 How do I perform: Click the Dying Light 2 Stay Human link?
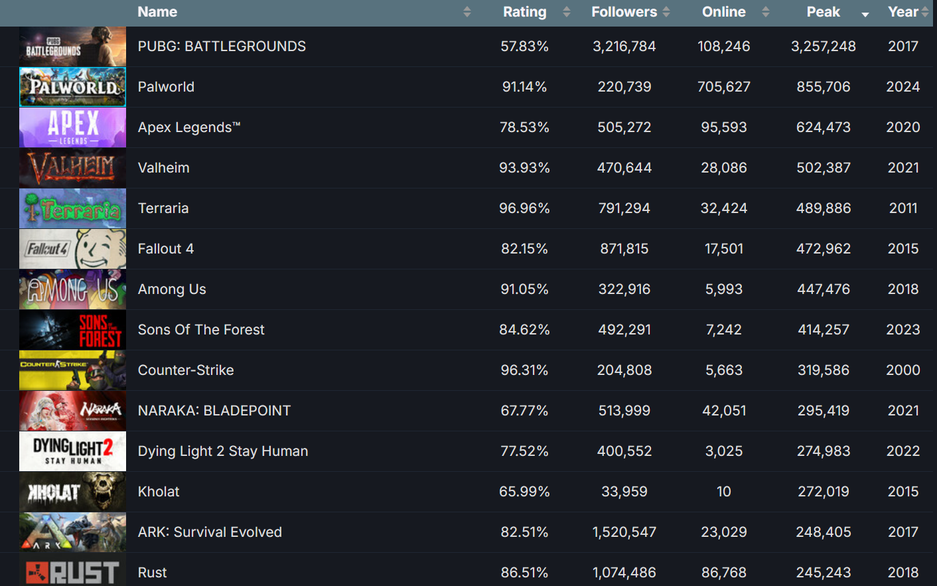tap(223, 451)
